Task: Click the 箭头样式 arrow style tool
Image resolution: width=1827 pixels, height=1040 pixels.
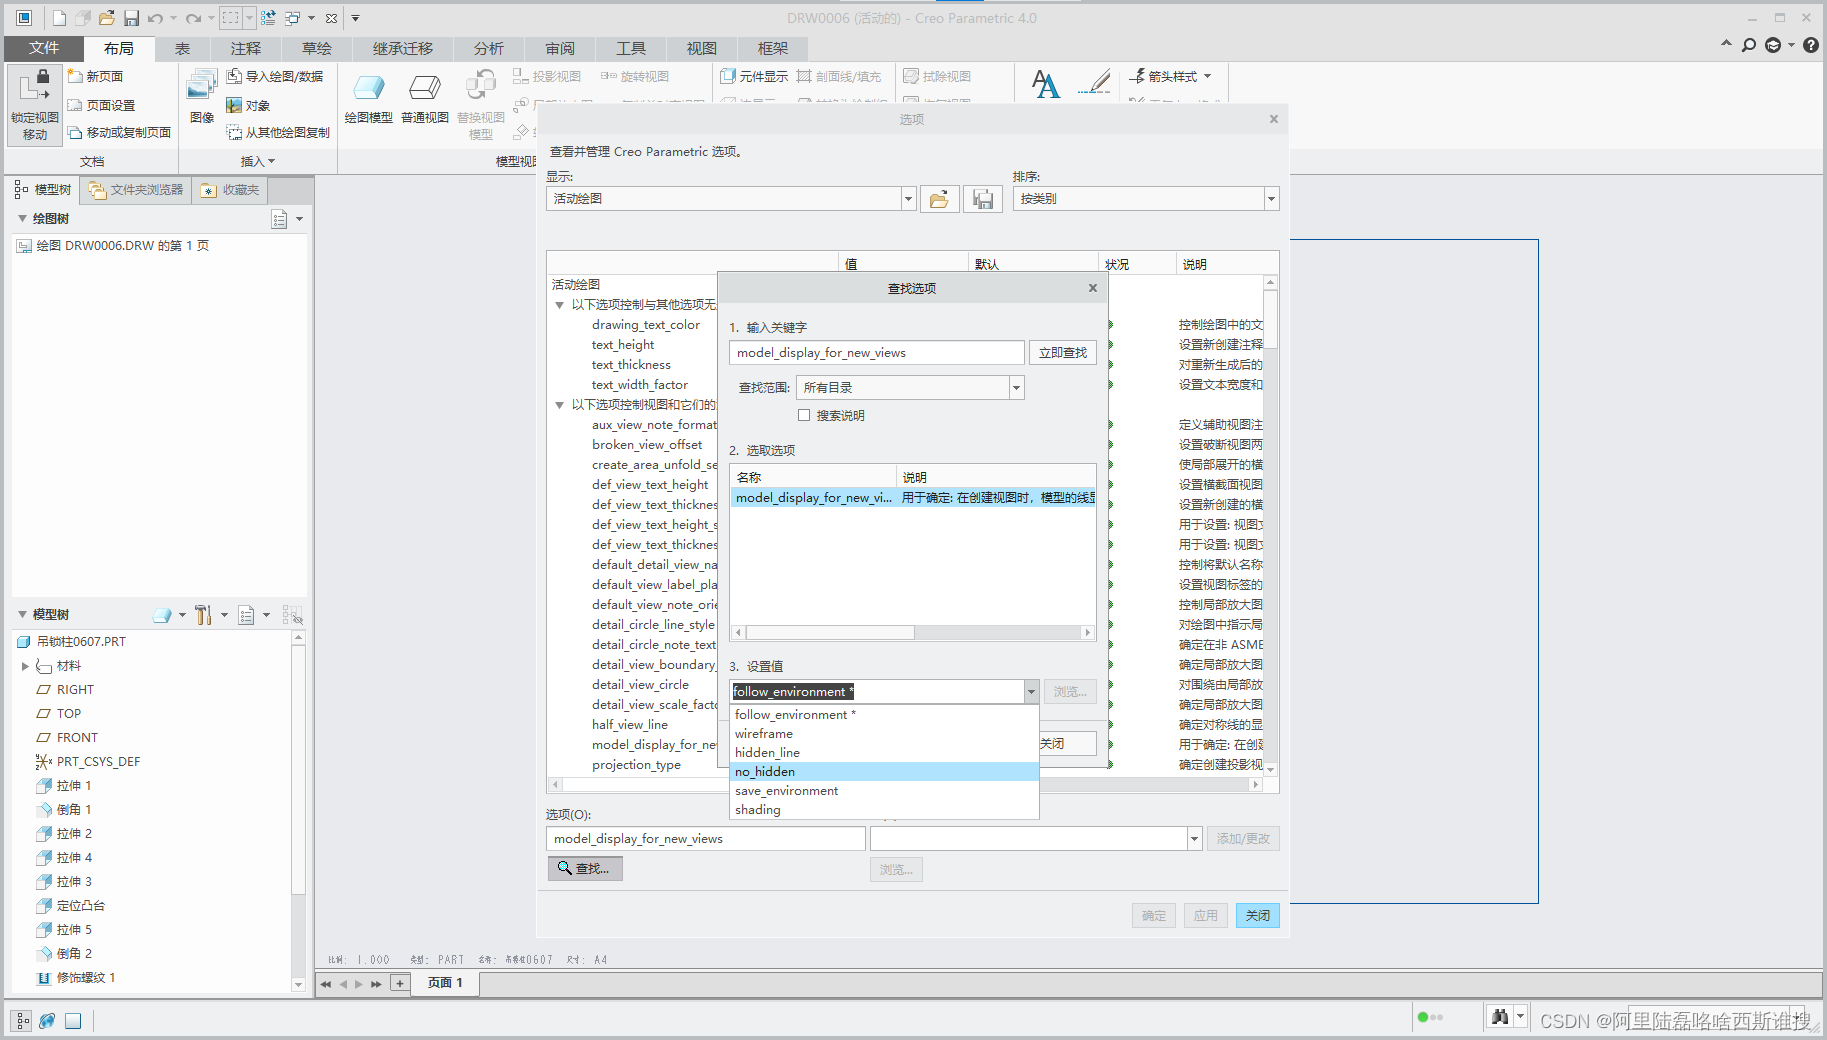Action: 1170,76
